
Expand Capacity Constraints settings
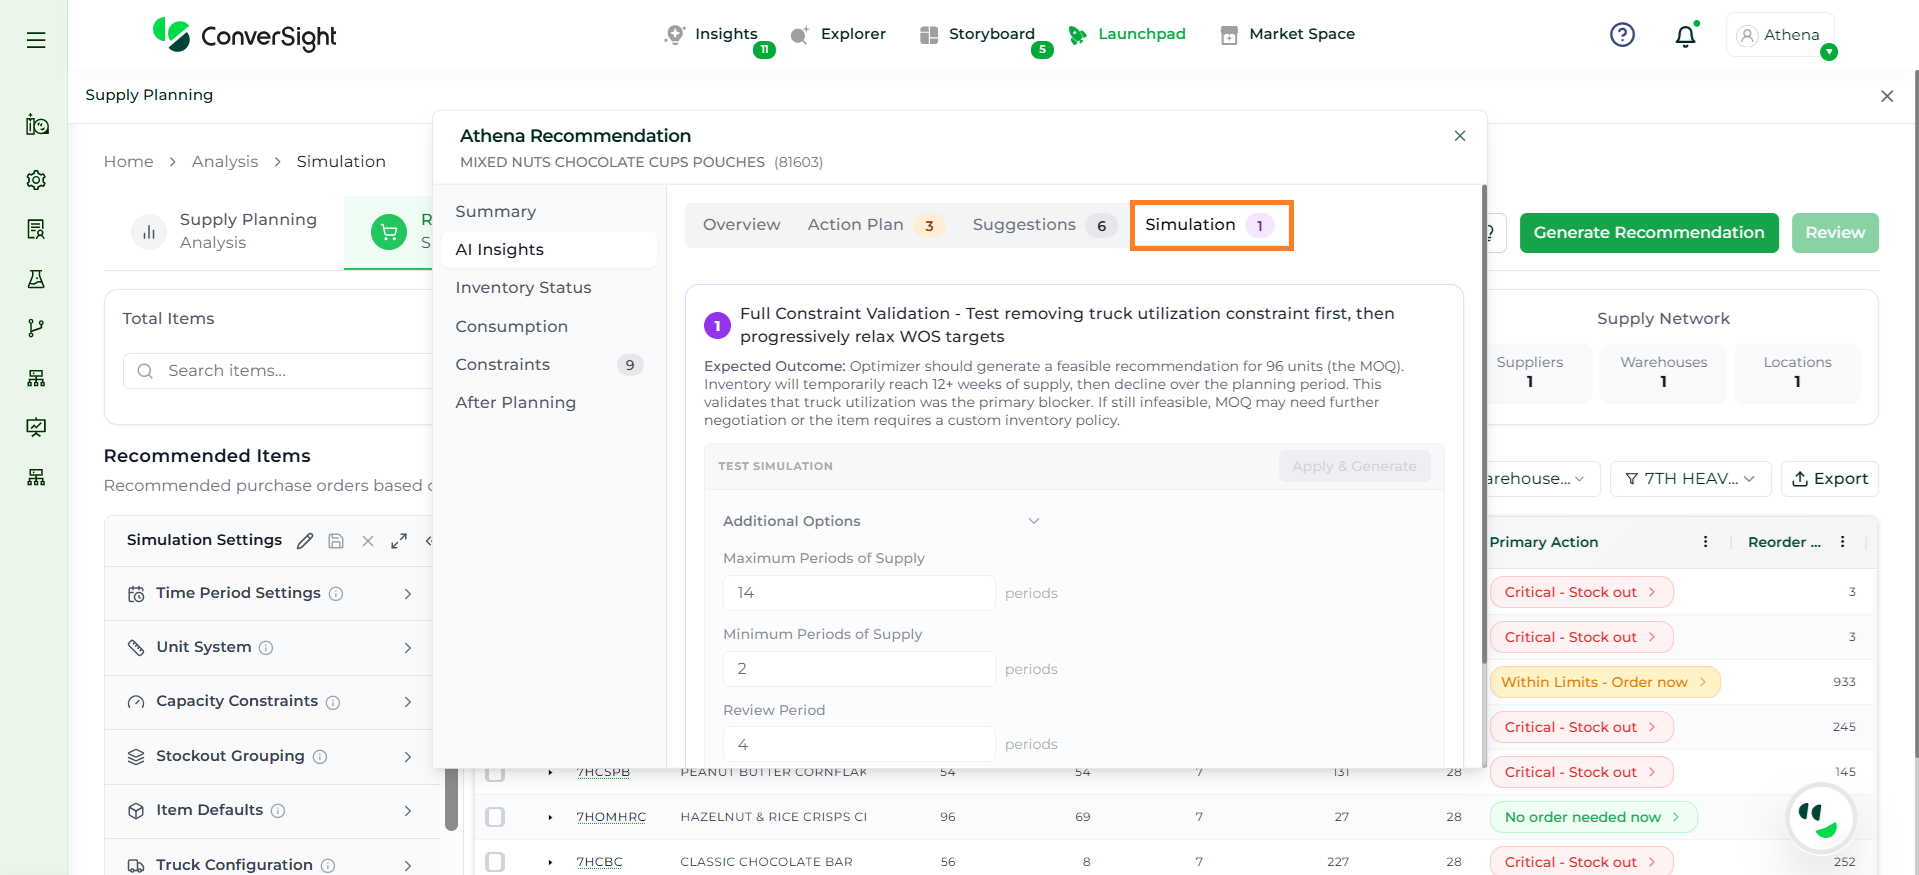pyautogui.click(x=407, y=702)
